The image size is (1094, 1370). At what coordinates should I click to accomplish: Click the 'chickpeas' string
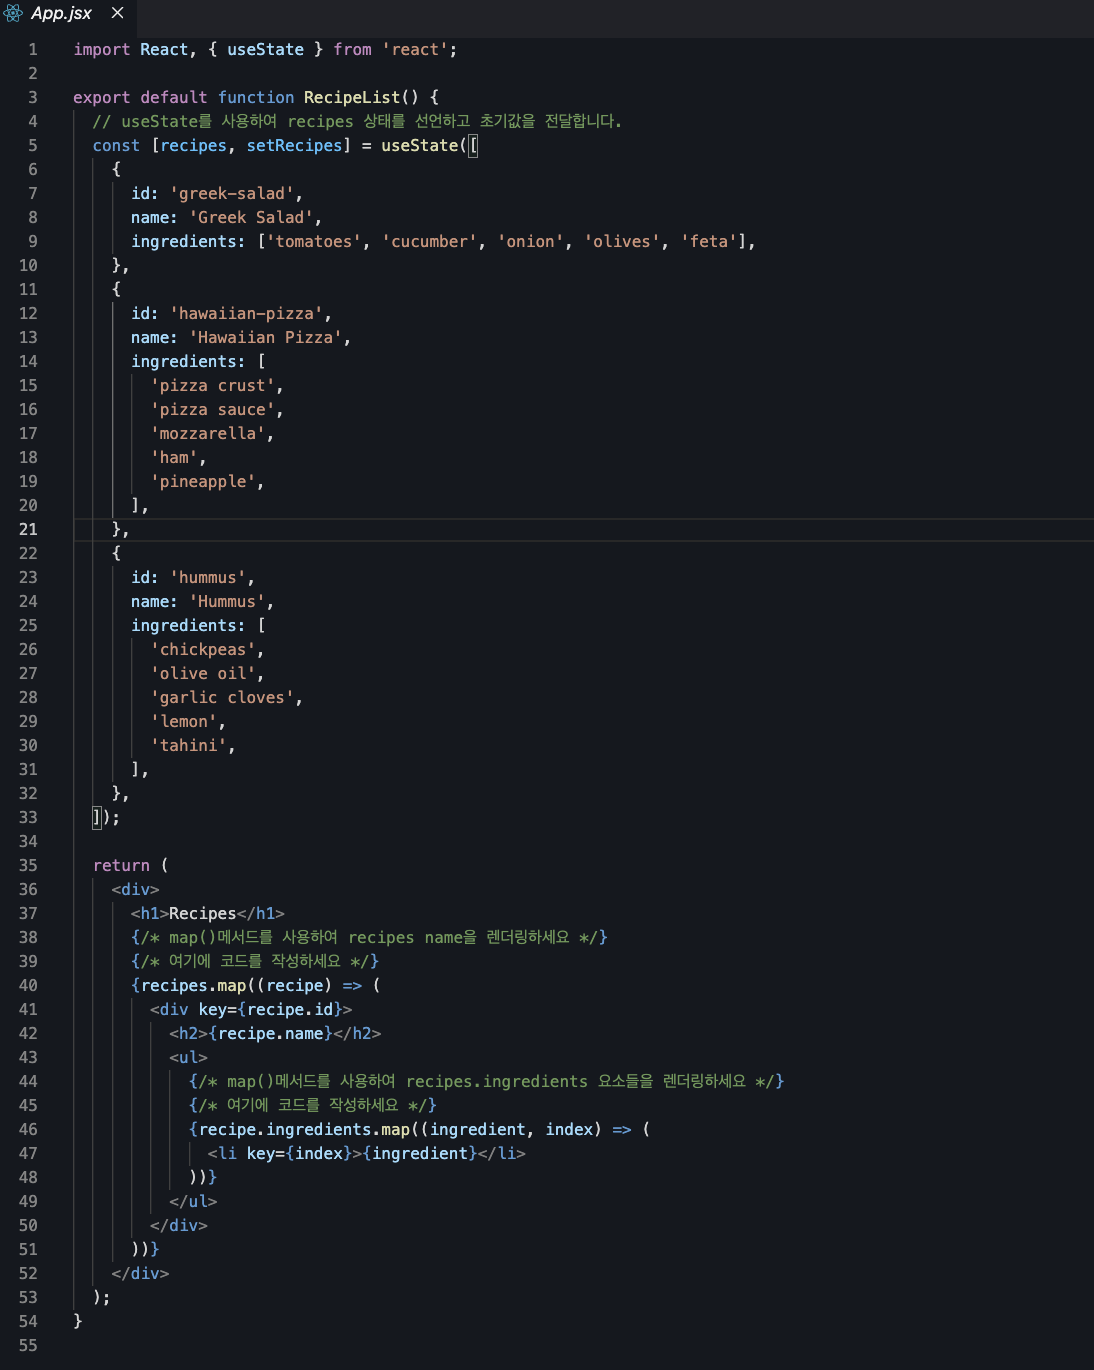click(203, 649)
